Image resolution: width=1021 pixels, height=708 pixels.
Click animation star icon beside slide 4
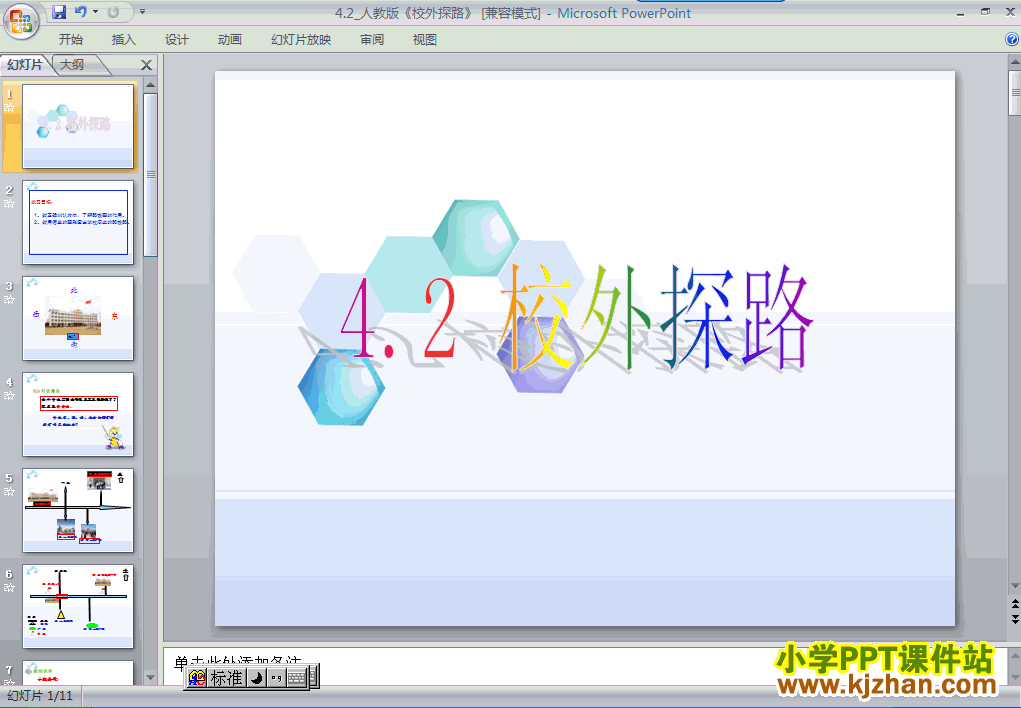click(9, 396)
